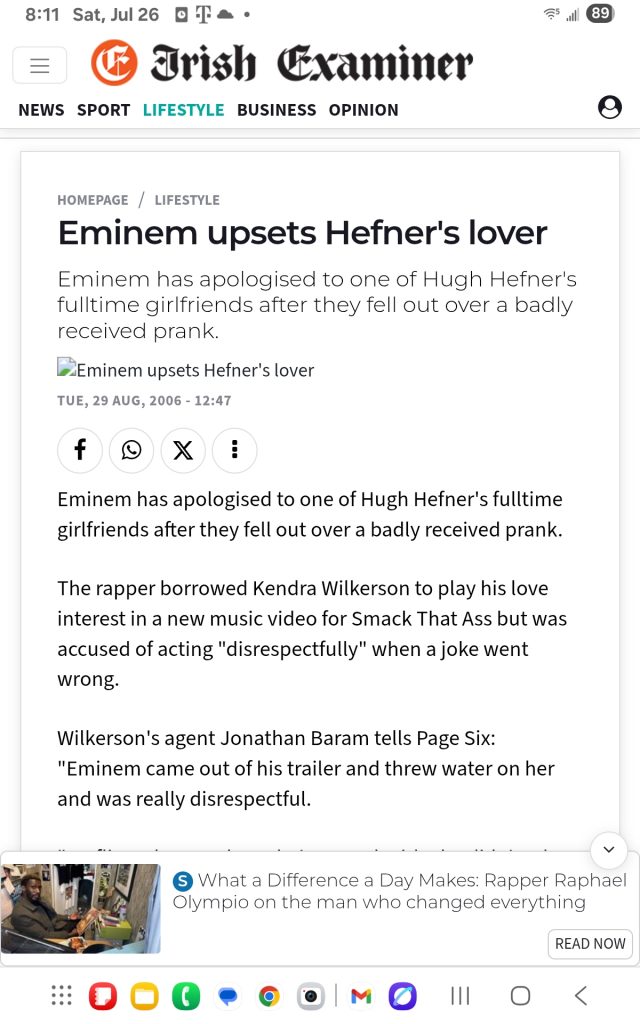This screenshot has width=640, height=1024.
Task: Navigate to the Business section
Action: point(276,110)
